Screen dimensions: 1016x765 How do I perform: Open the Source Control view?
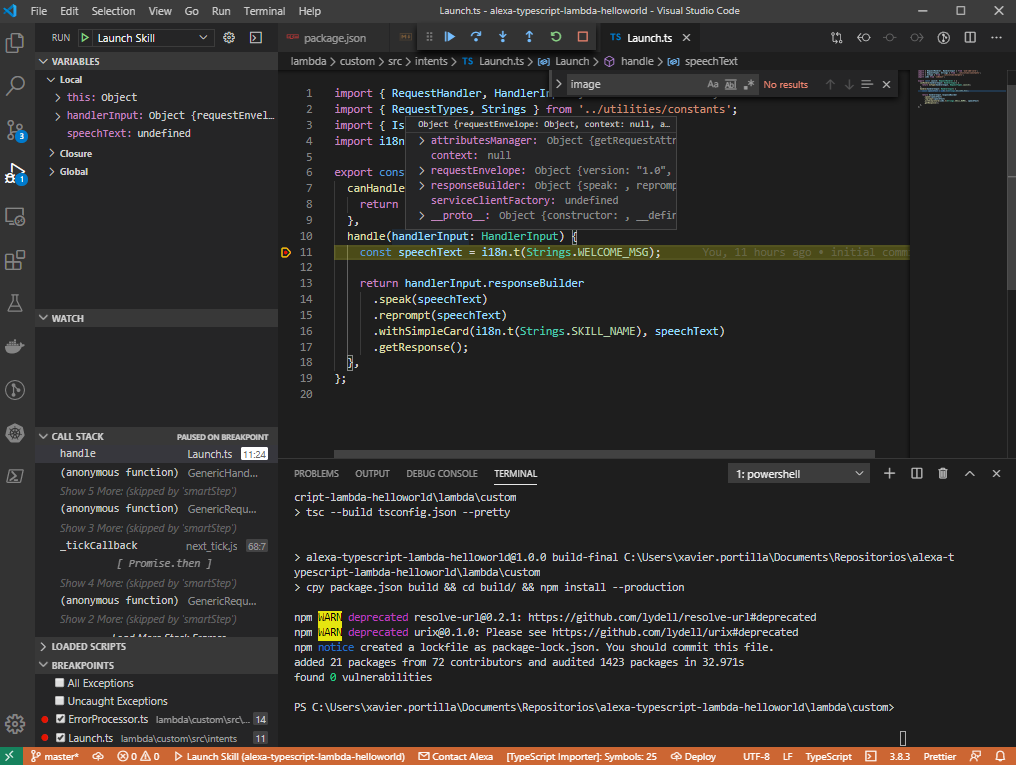coord(15,130)
